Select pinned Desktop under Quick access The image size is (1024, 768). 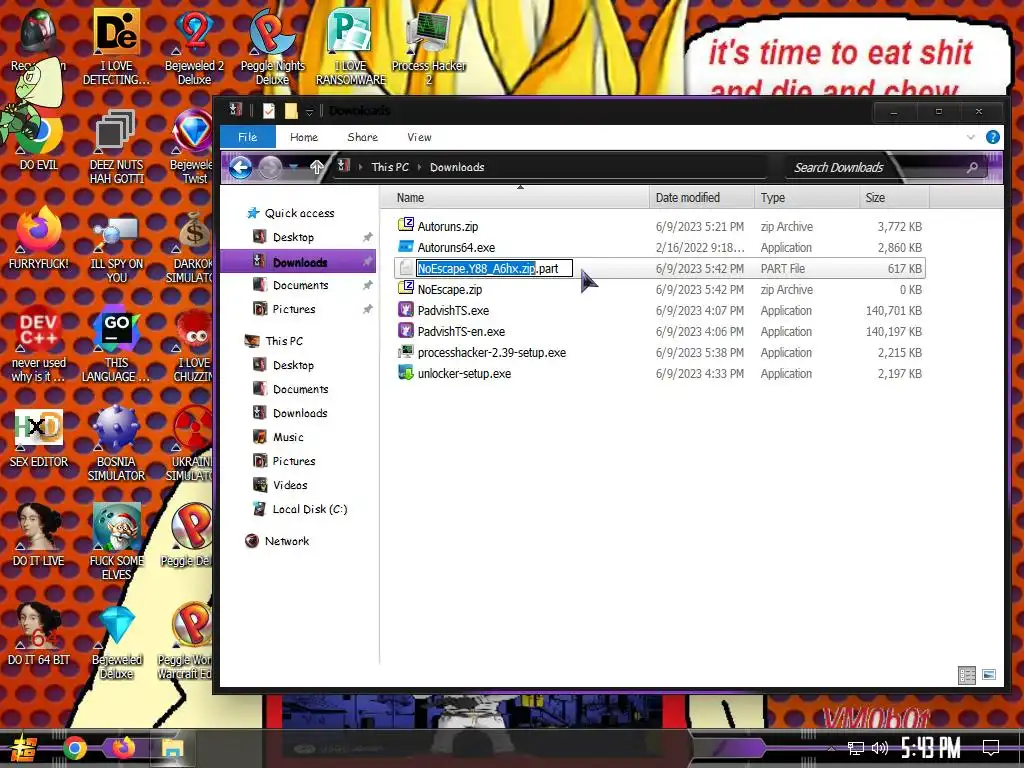[x=293, y=237]
